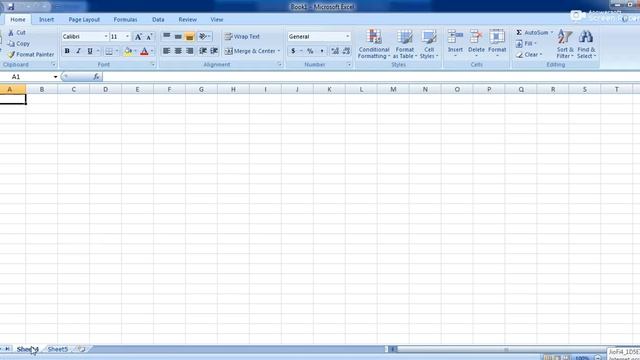Set Top Align vertical alignment
Screen dimensions: 640x360
167,36
